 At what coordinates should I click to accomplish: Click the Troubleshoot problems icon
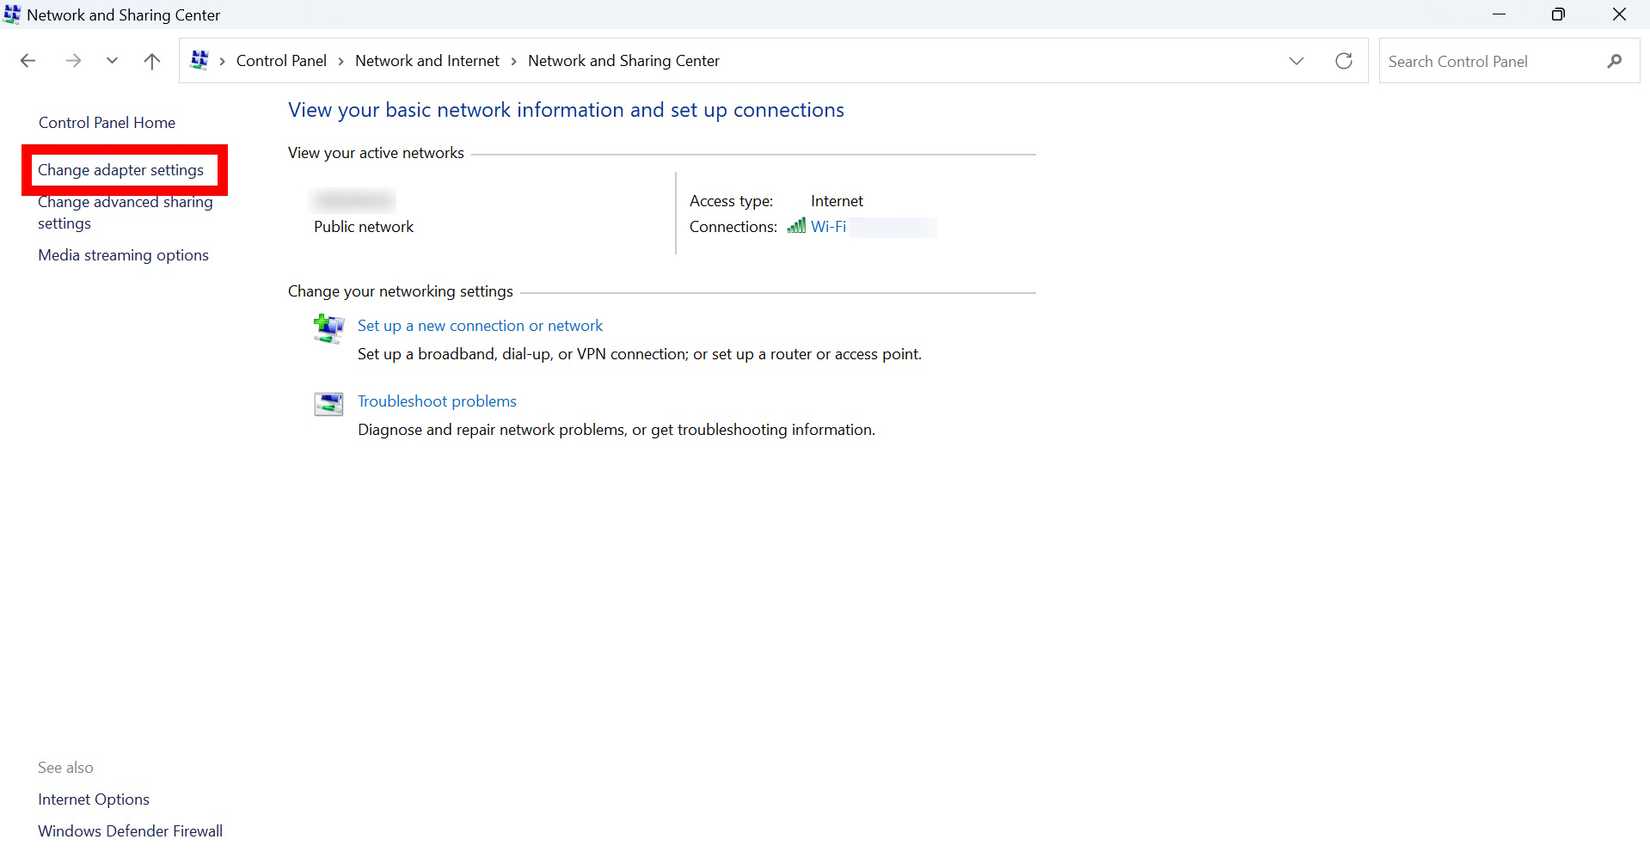coord(328,404)
